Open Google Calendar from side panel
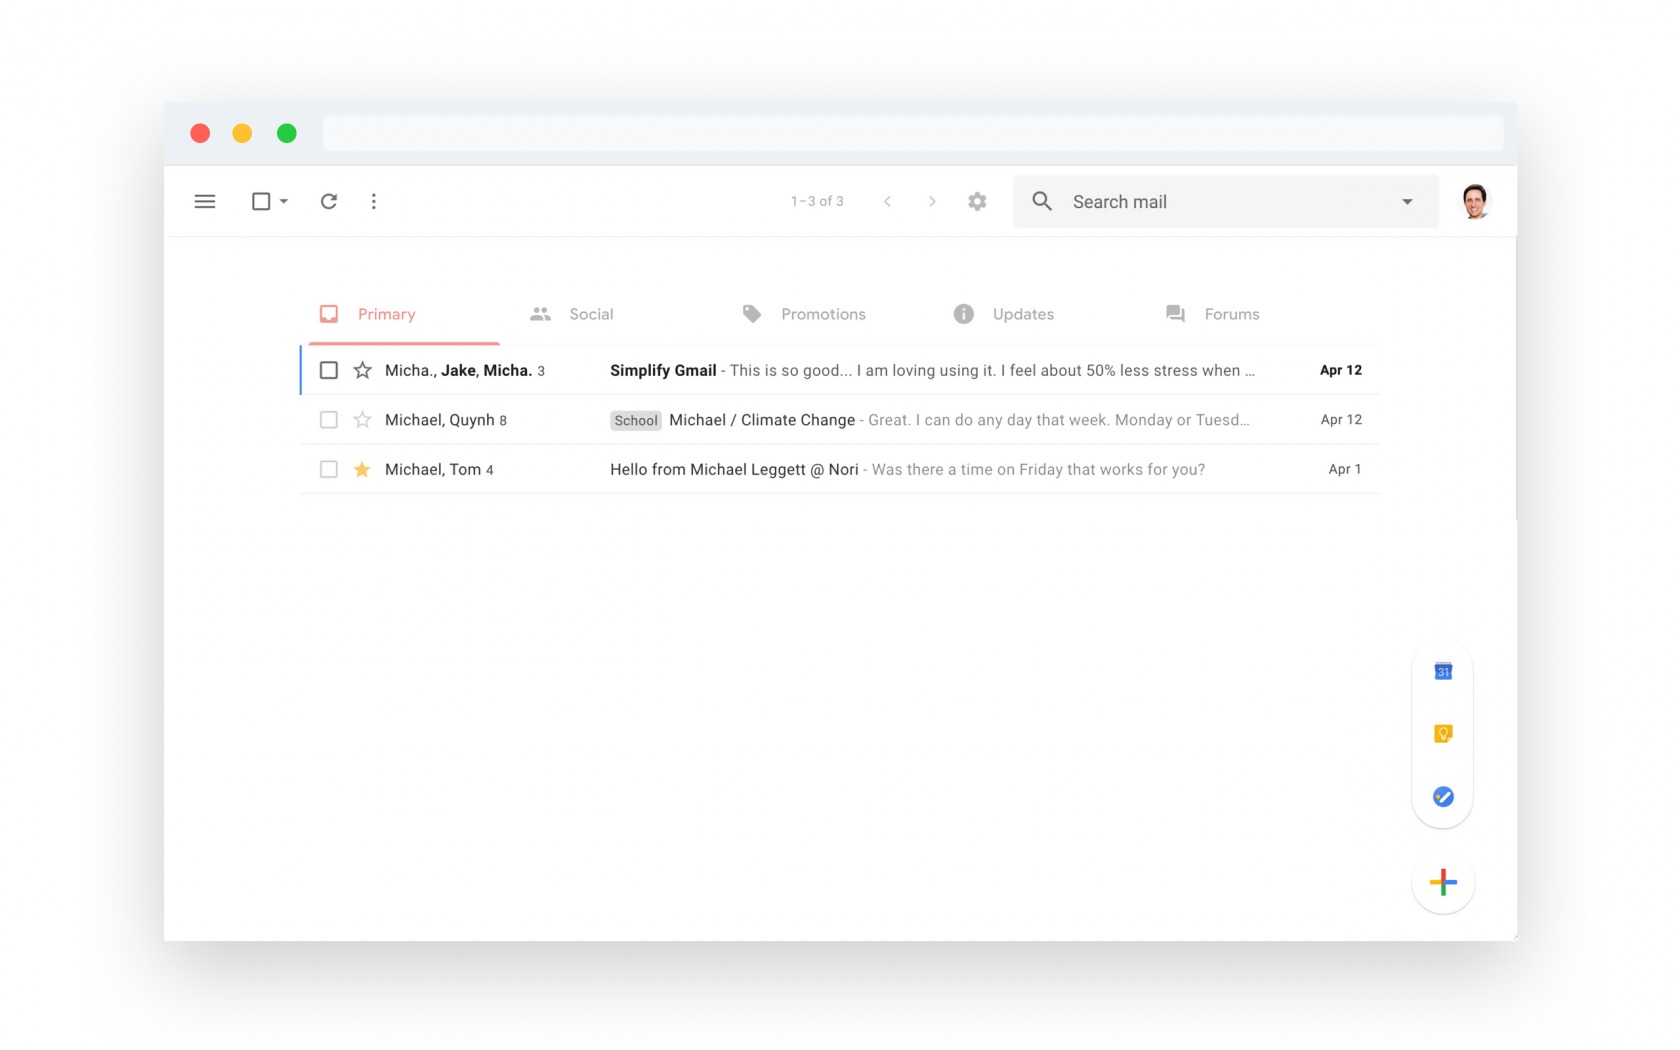This screenshot has width=1680, height=1050. [x=1442, y=671]
